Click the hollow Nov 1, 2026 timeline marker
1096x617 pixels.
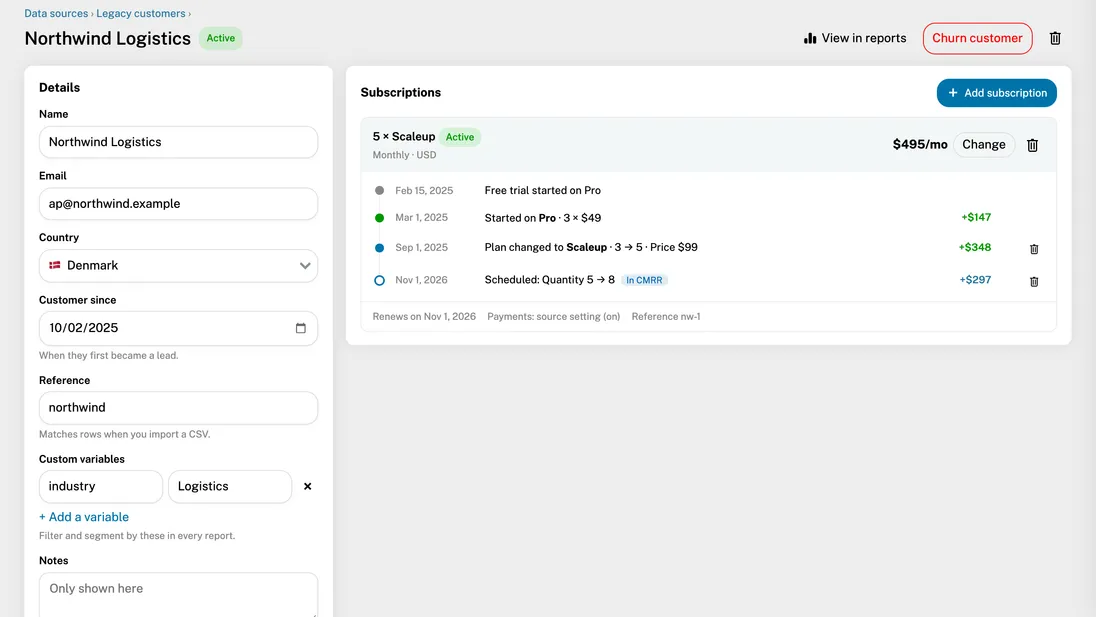coord(380,280)
